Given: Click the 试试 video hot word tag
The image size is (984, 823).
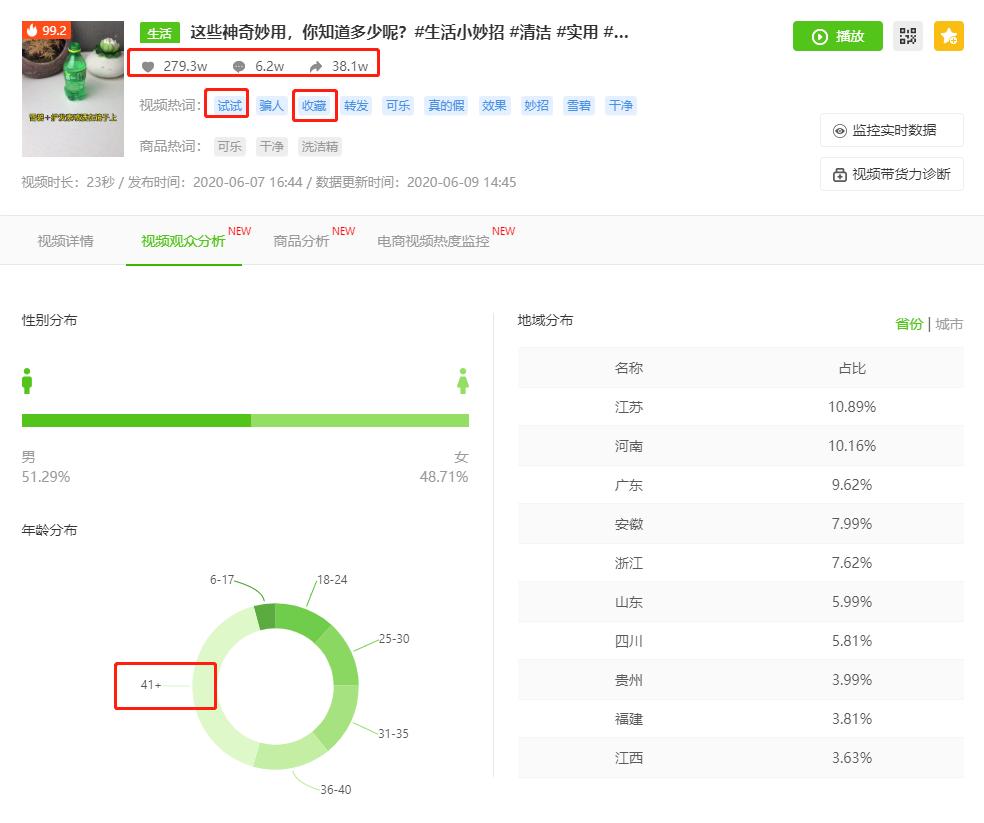Looking at the screenshot, I should [x=227, y=105].
